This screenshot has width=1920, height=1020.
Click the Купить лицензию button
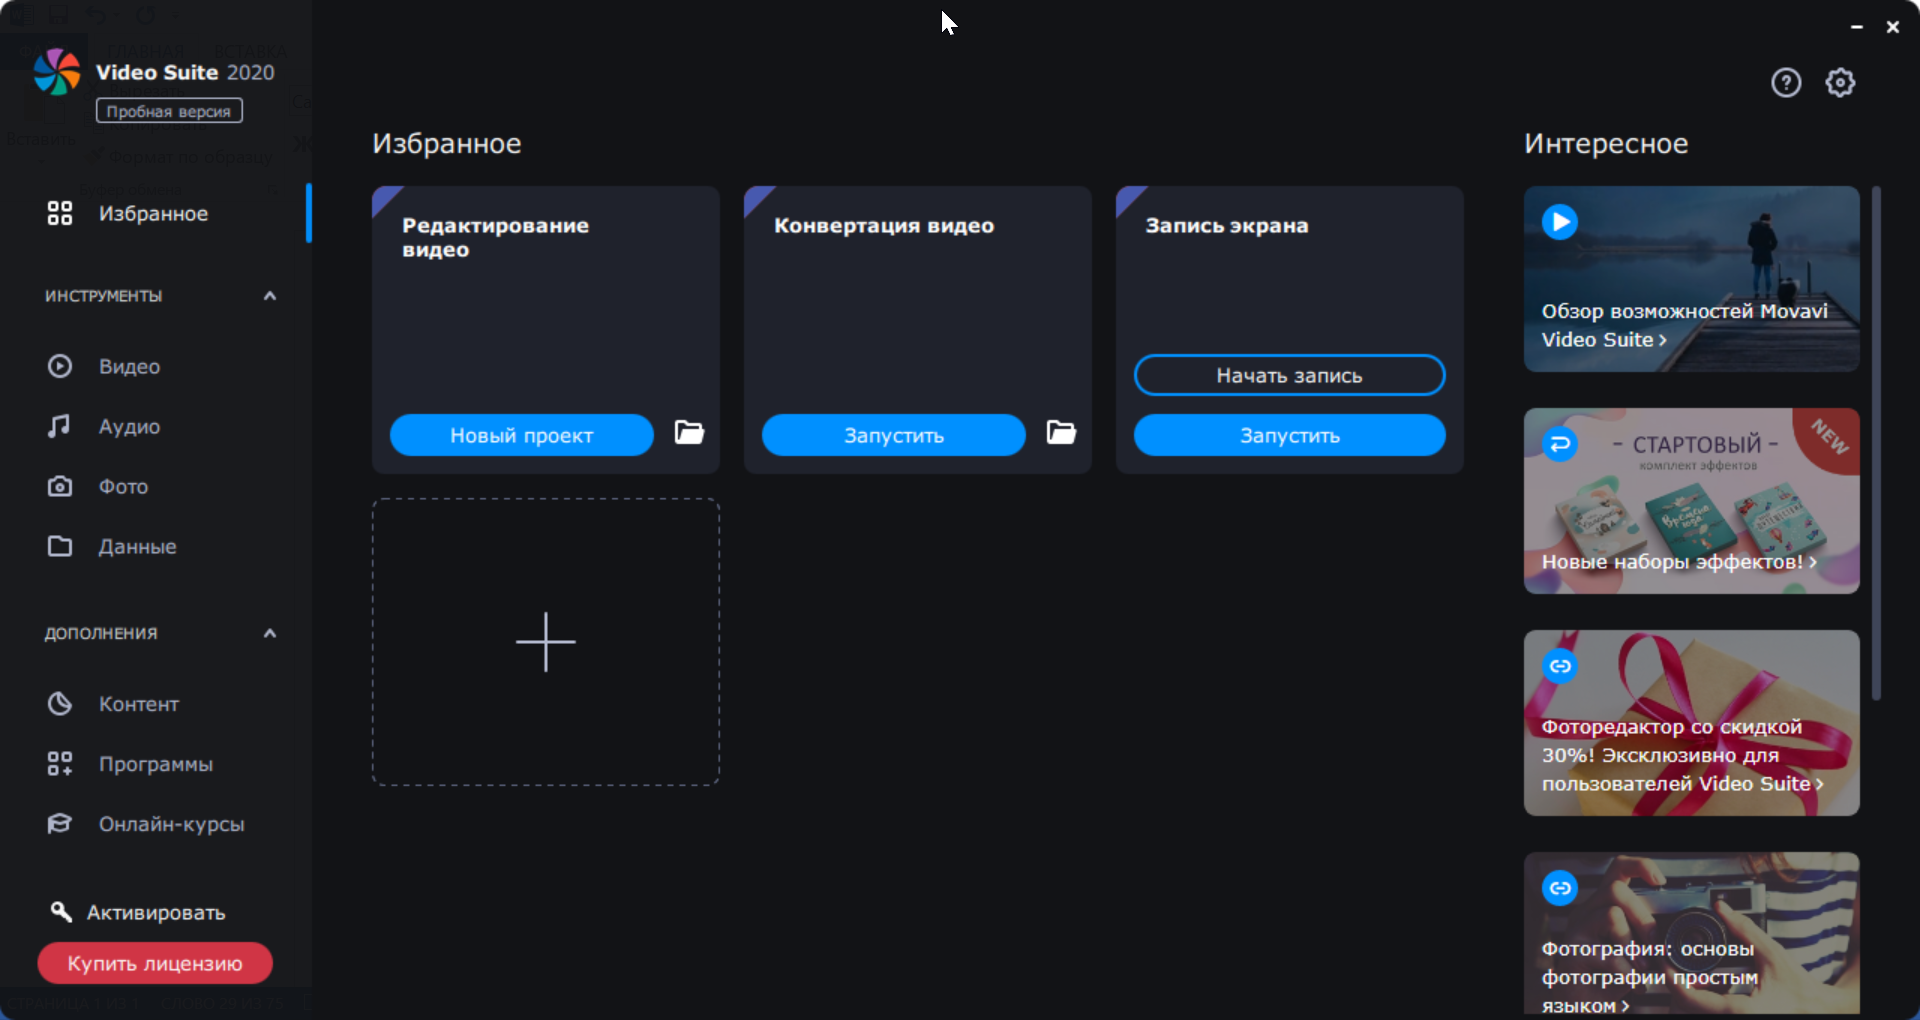pos(155,963)
